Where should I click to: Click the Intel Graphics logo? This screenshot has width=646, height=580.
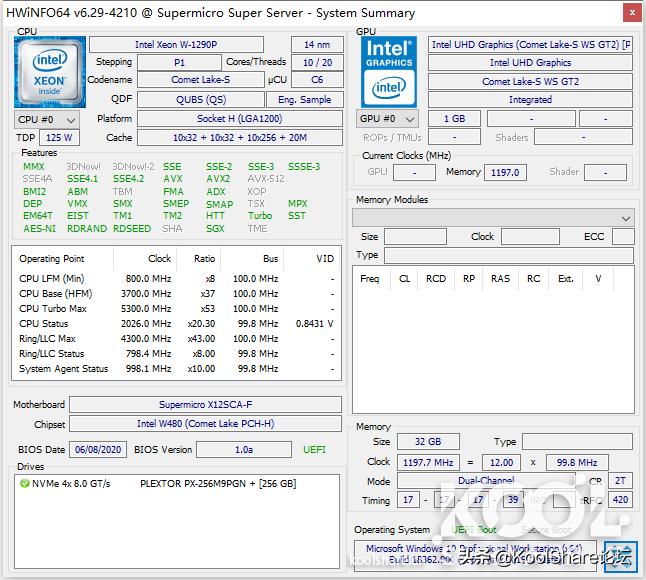(x=389, y=72)
